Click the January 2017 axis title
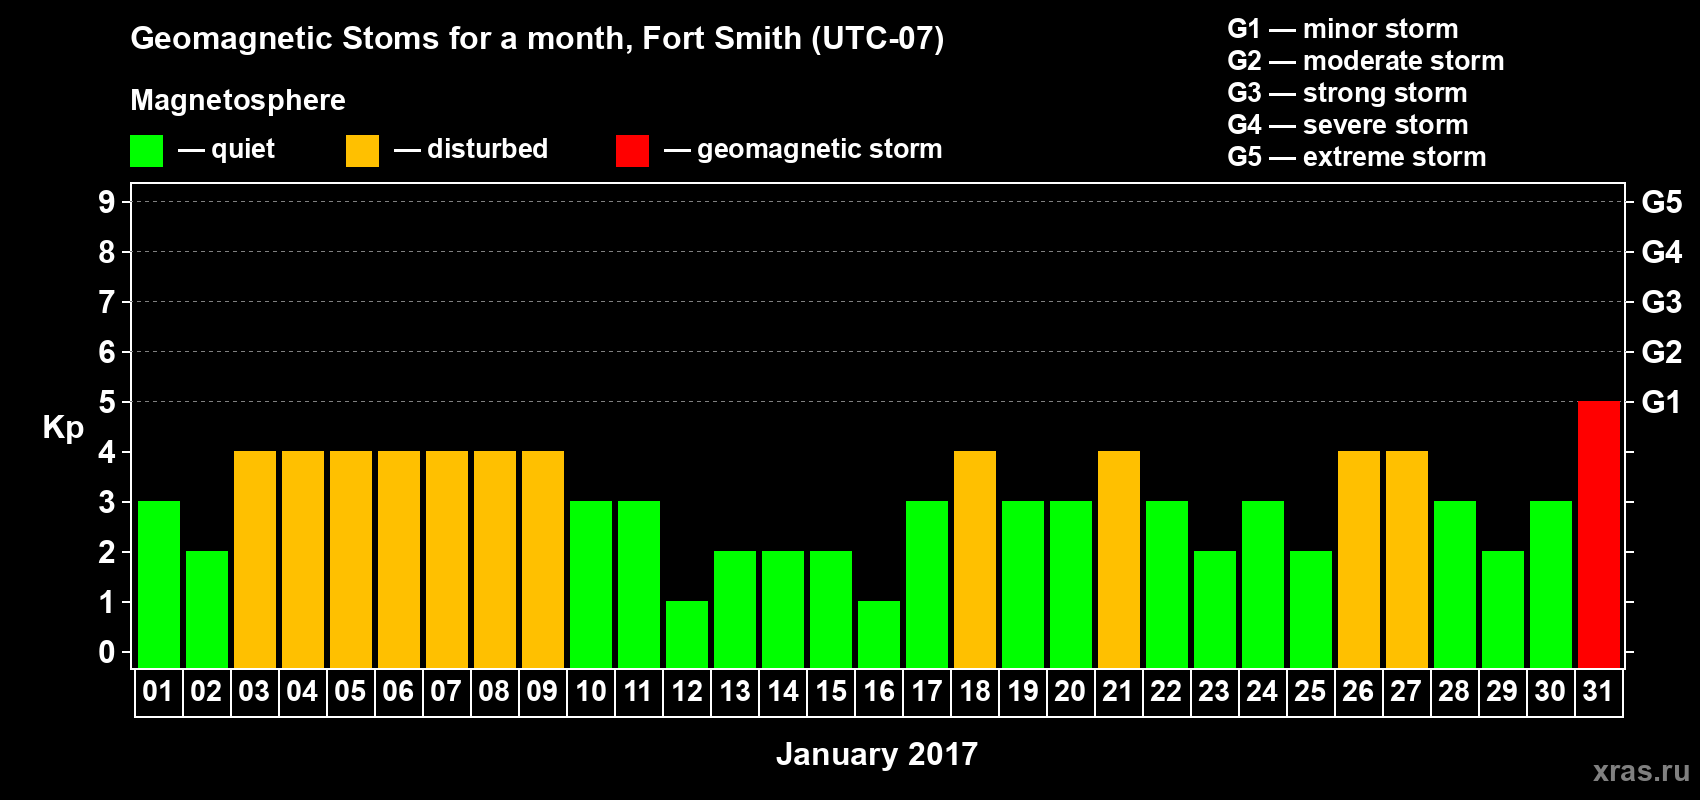The image size is (1700, 800). (x=877, y=753)
